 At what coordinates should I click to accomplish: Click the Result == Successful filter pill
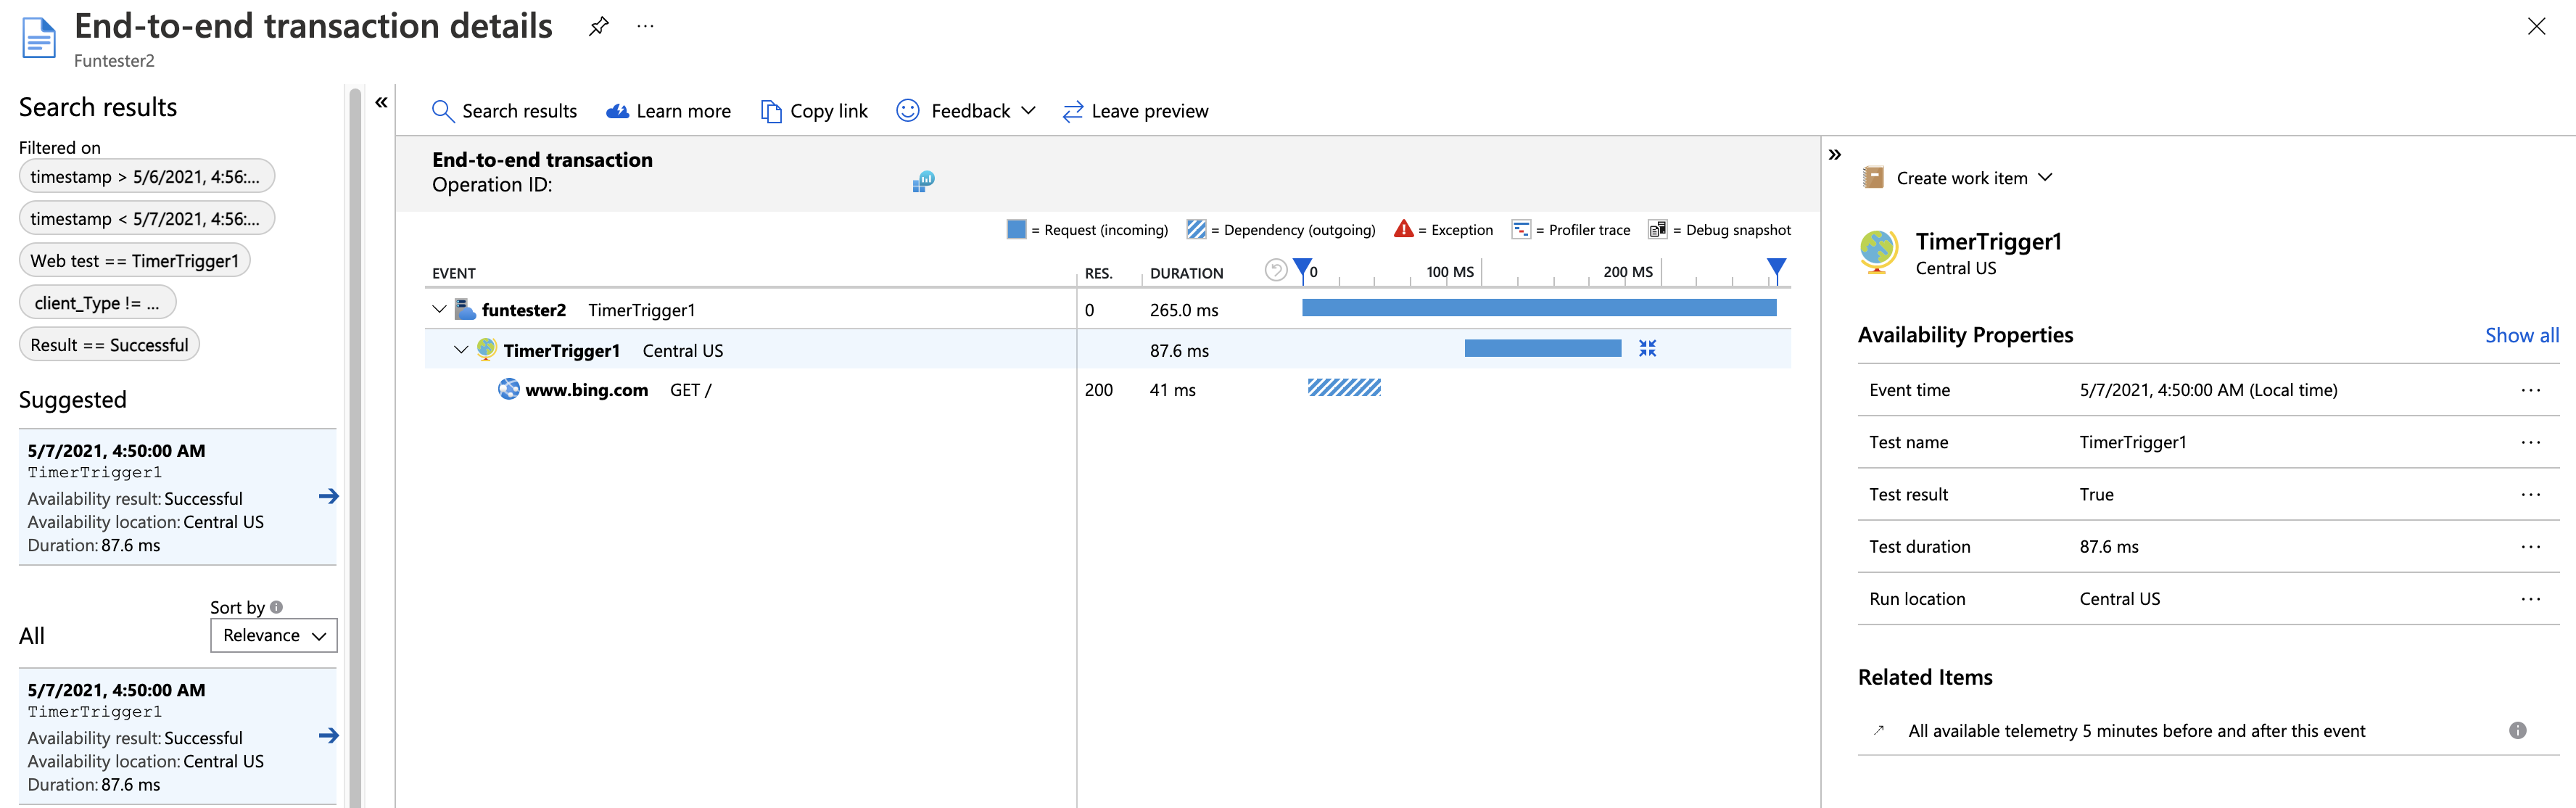[109, 345]
